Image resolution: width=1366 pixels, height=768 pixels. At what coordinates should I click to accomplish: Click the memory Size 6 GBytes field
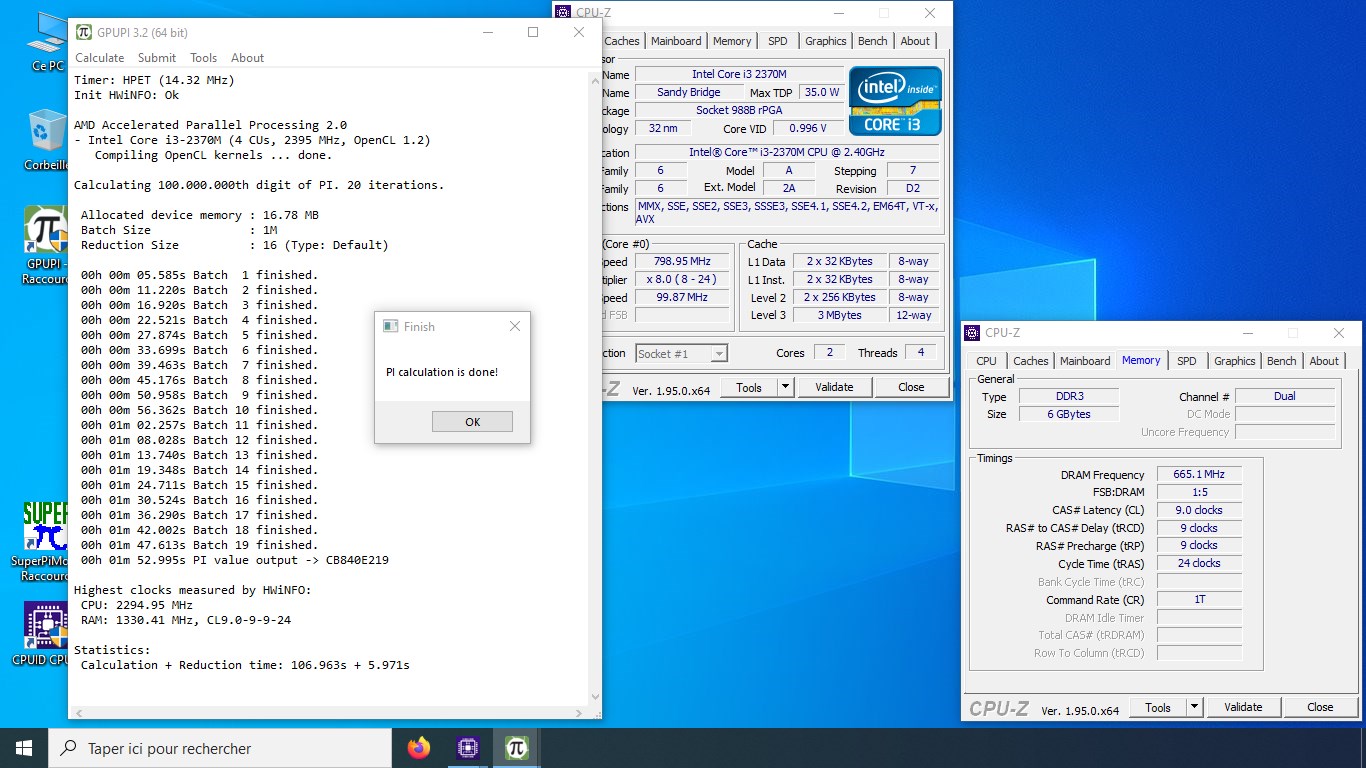[x=1068, y=414]
